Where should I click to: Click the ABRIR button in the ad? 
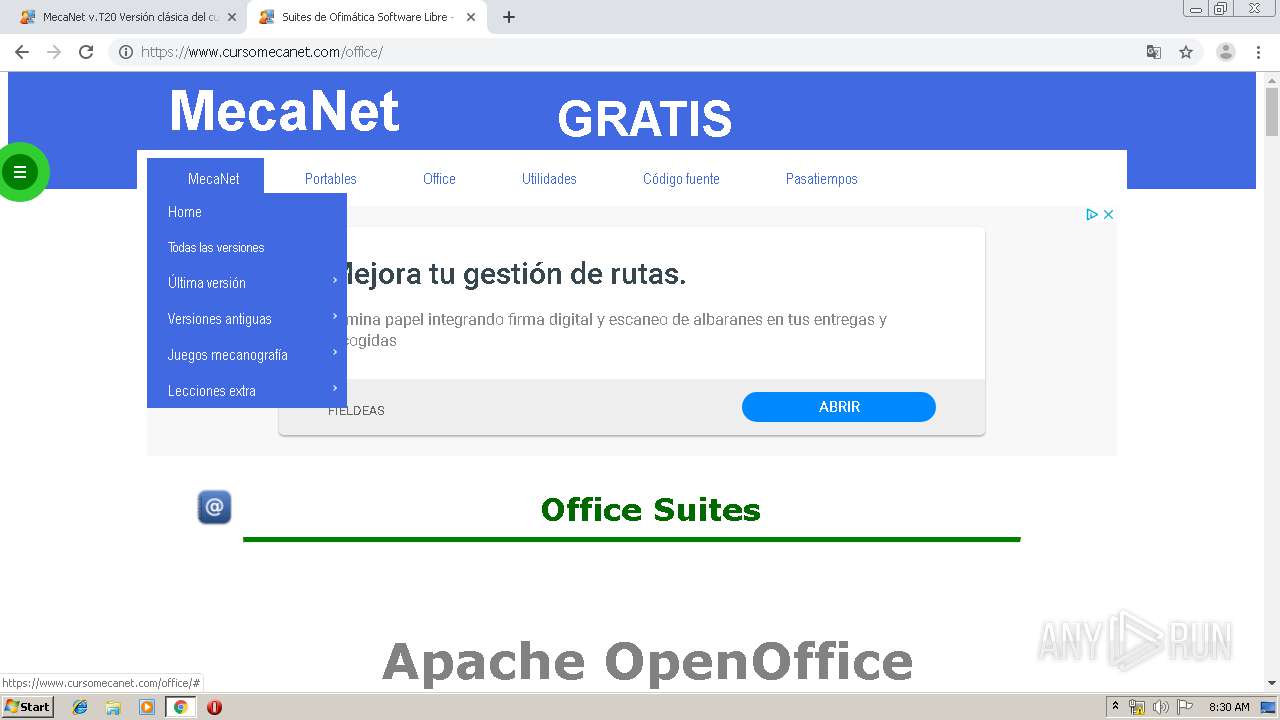tap(839, 407)
